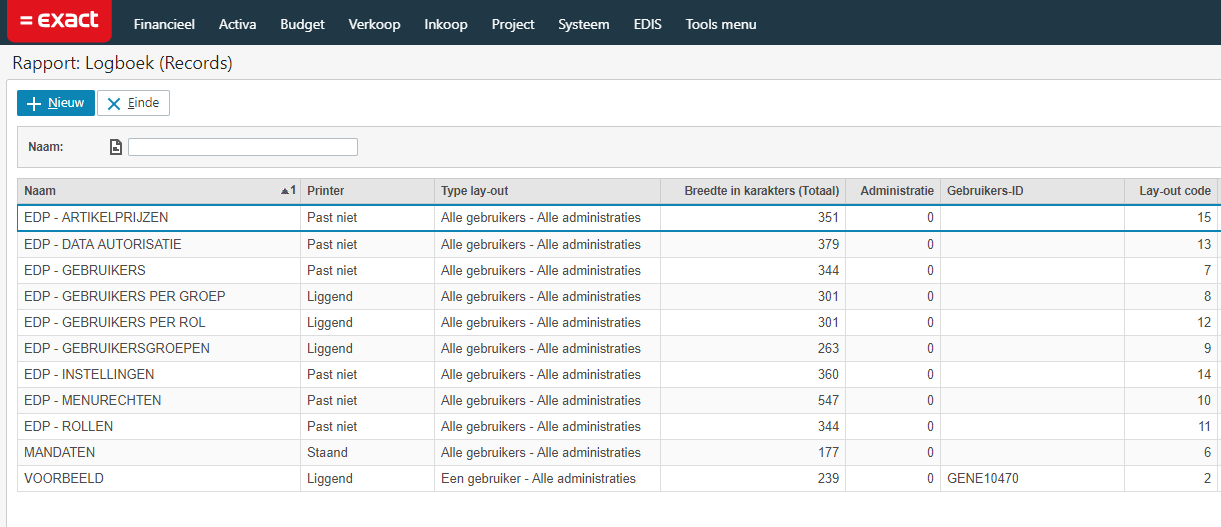Screen dimensions: 1221x527
Task: Open the Verkoop menu
Action: pyautogui.click(x=374, y=24)
